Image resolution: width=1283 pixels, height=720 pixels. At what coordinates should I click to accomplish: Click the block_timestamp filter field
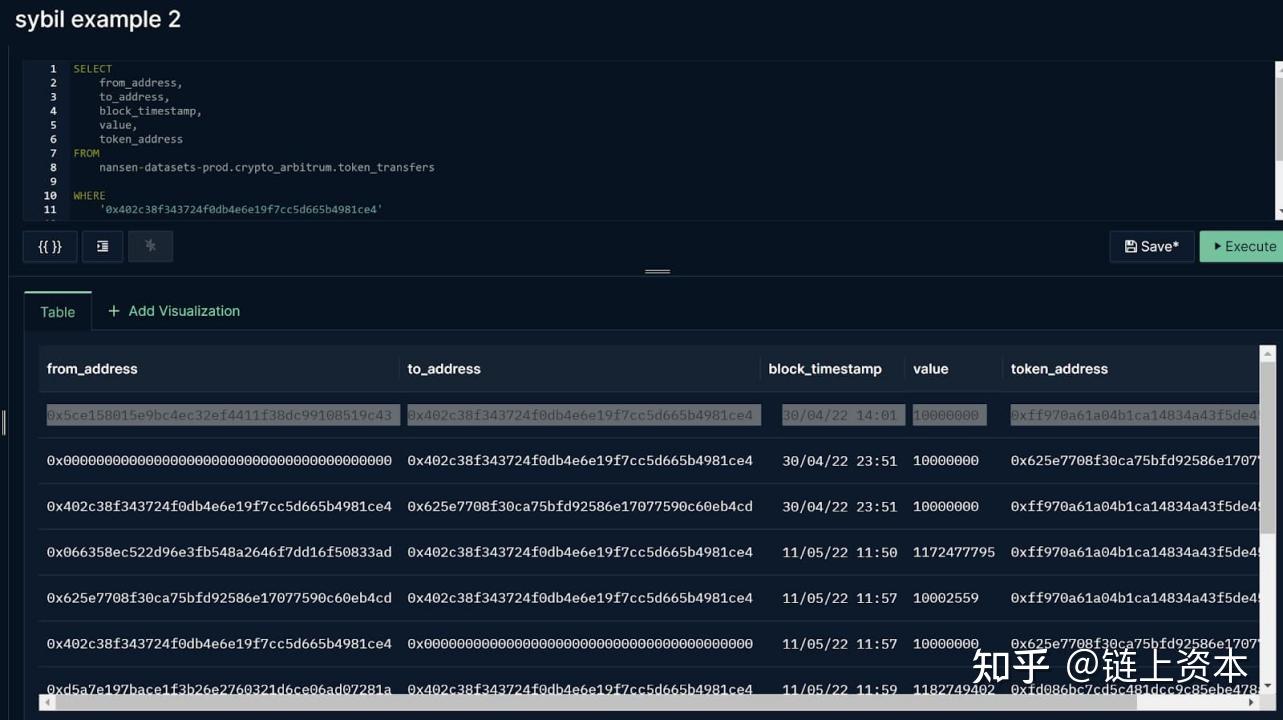(x=841, y=414)
